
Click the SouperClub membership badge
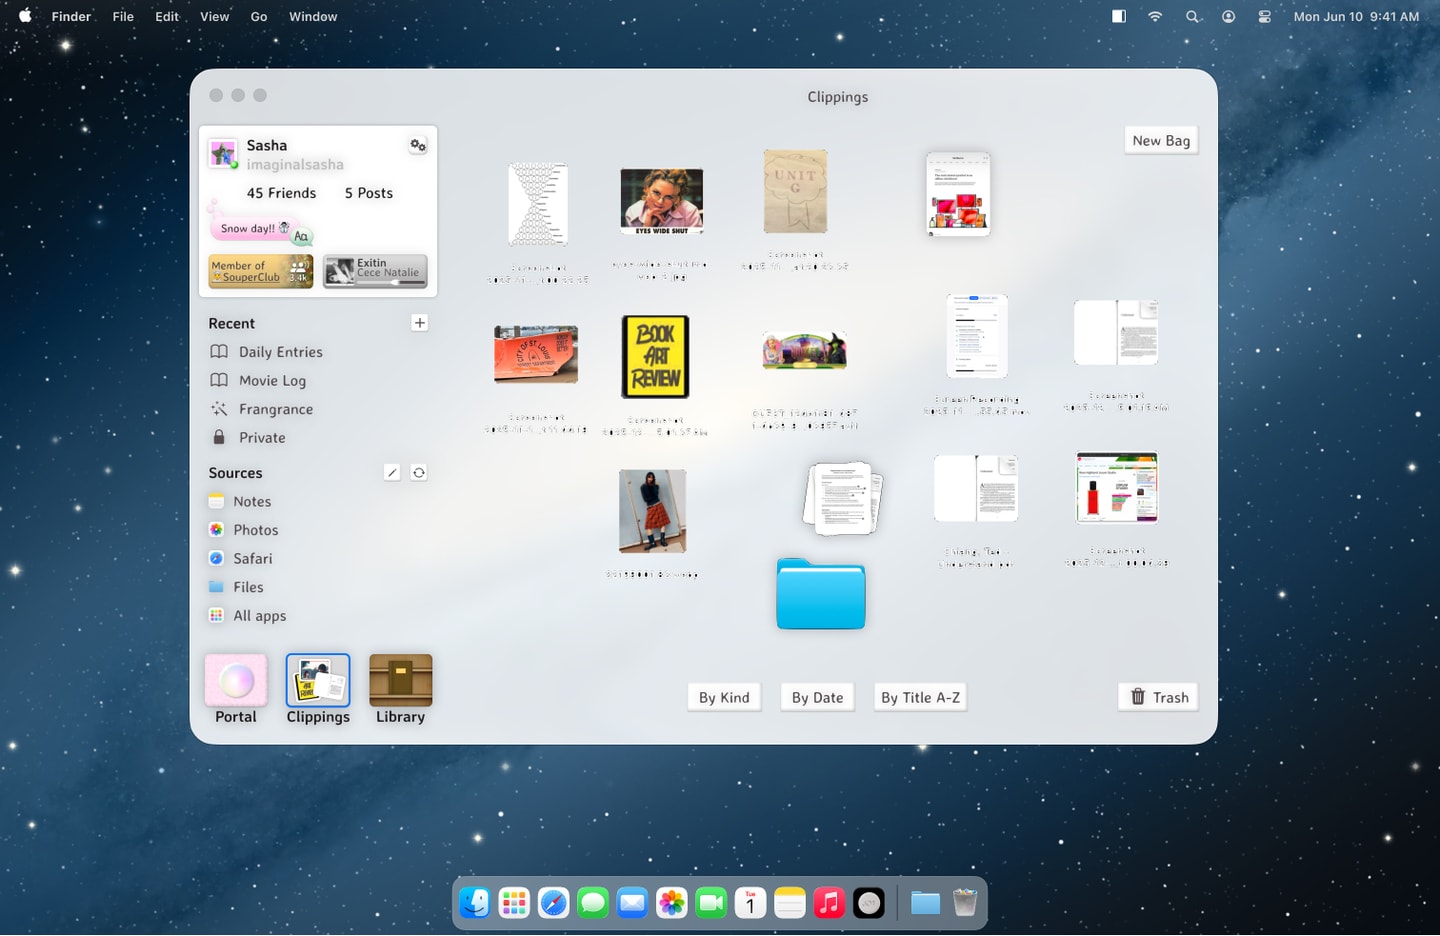[x=261, y=271]
